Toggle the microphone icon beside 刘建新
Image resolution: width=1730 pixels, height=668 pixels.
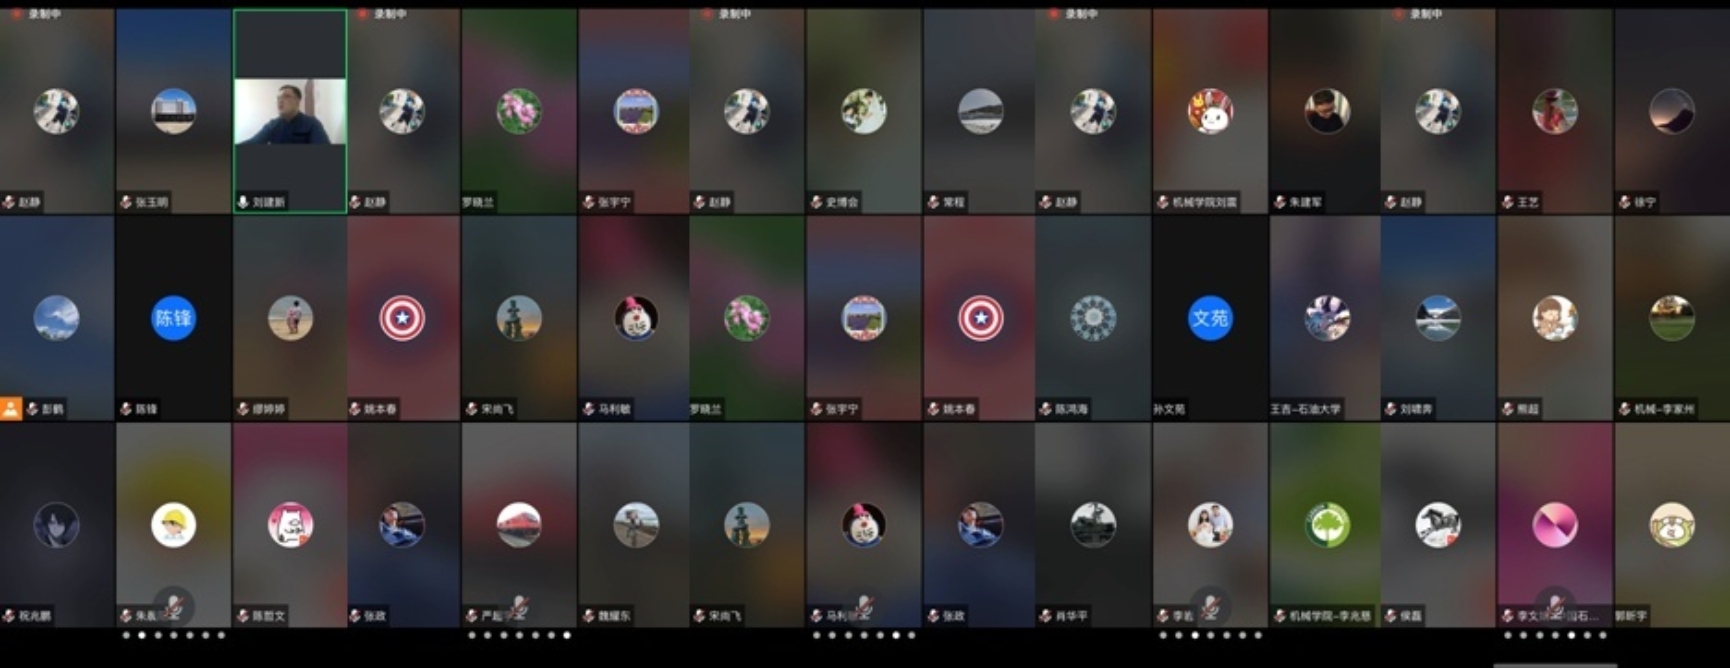click(242, 202)
